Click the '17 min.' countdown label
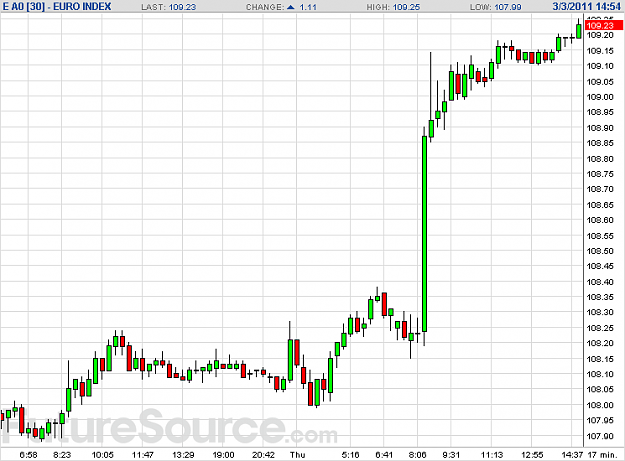This screenshot has width=625, height=461. (602, 455)
